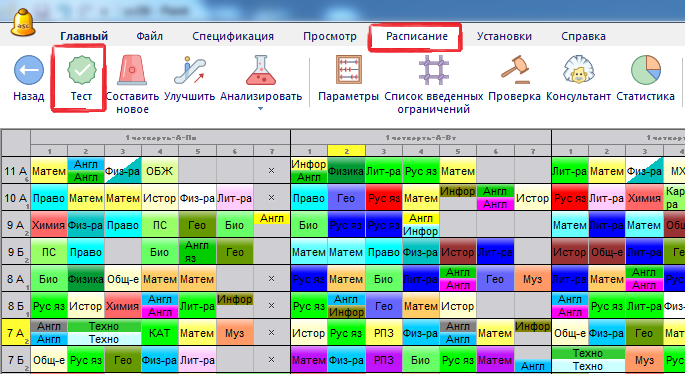Select highlighted period 2 column header on Tuesday
Screen dimensions: 685x374
(x=346, y=151)
